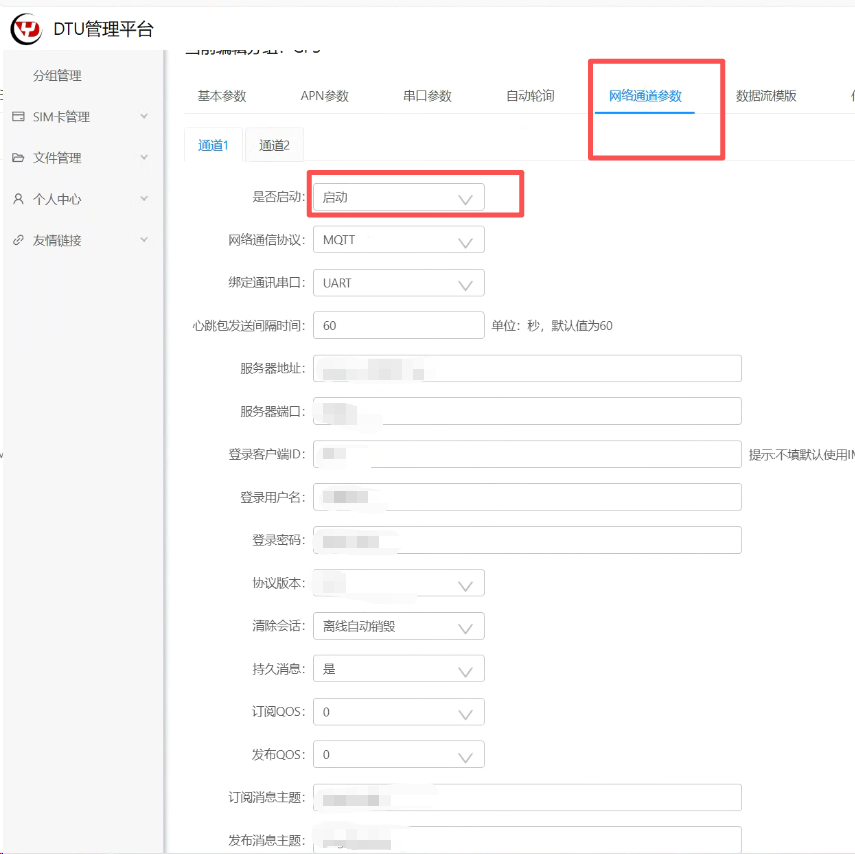The height and width of the screenshot is (854, 855).
Task: Click the 友情链接 link icon
Action: click(x=18, y=241)
